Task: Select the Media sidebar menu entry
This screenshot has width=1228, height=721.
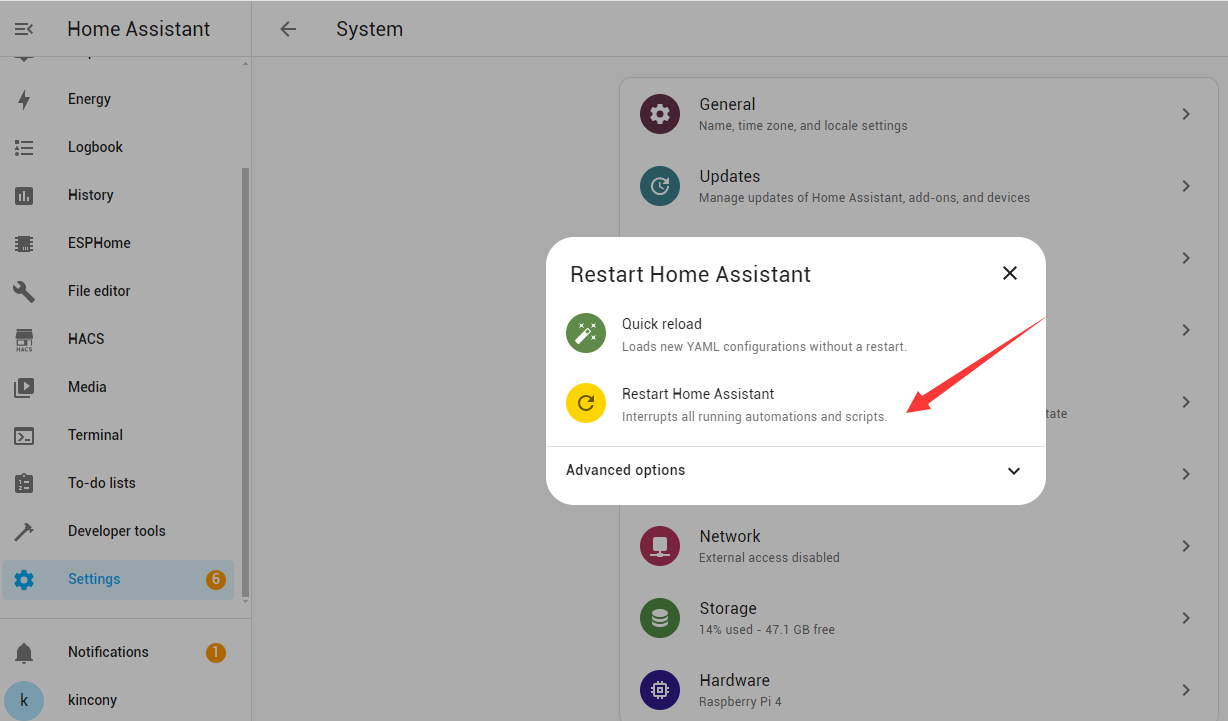Action: [87, 387]
